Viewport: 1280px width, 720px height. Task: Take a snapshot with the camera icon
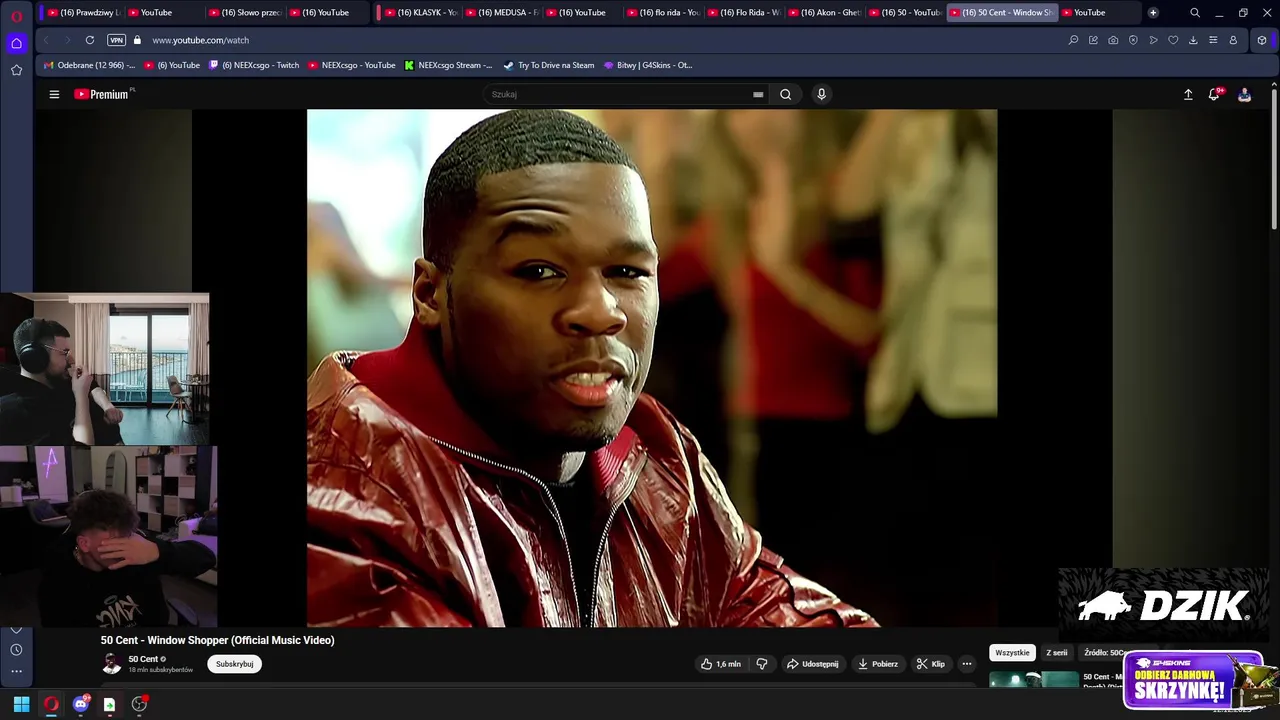pos(1113,40)
